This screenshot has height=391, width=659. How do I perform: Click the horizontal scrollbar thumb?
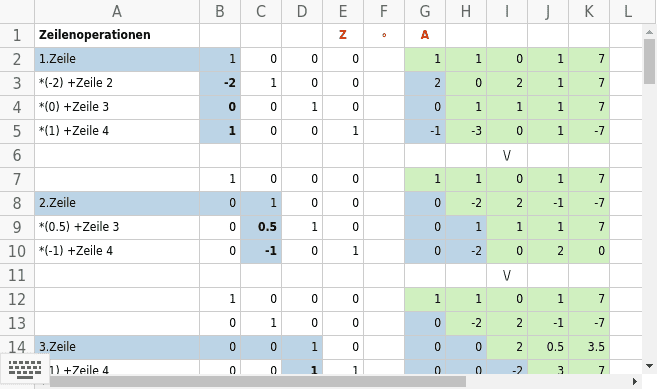pyautogui.click(x=258, y=381)
